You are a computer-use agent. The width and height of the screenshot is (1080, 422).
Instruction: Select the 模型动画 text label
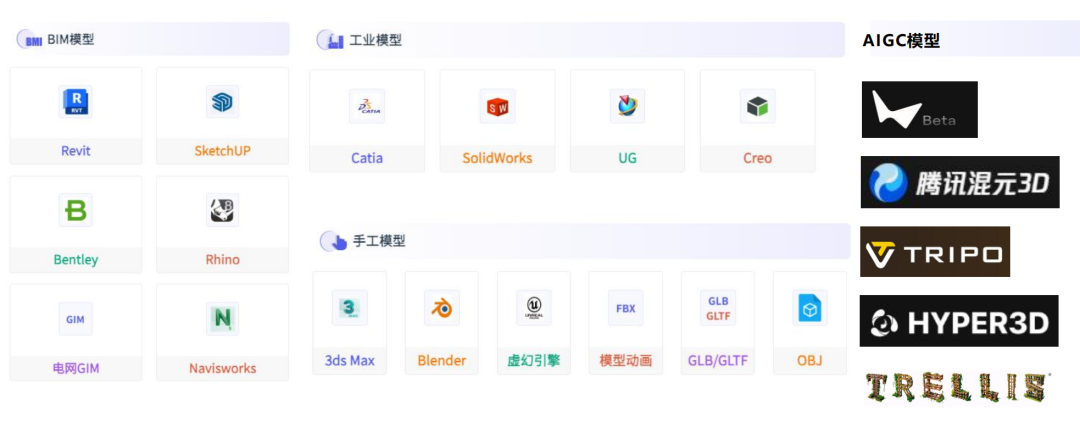tap(625, 361)
